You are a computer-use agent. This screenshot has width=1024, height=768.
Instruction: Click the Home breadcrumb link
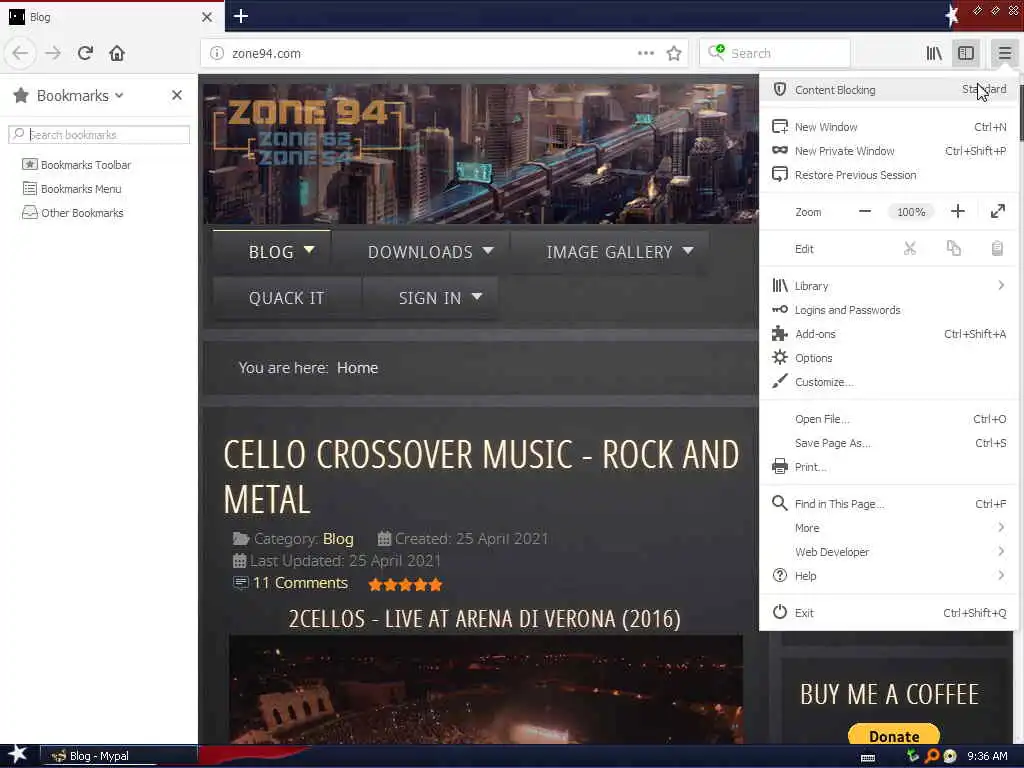[x=357, y=368]
